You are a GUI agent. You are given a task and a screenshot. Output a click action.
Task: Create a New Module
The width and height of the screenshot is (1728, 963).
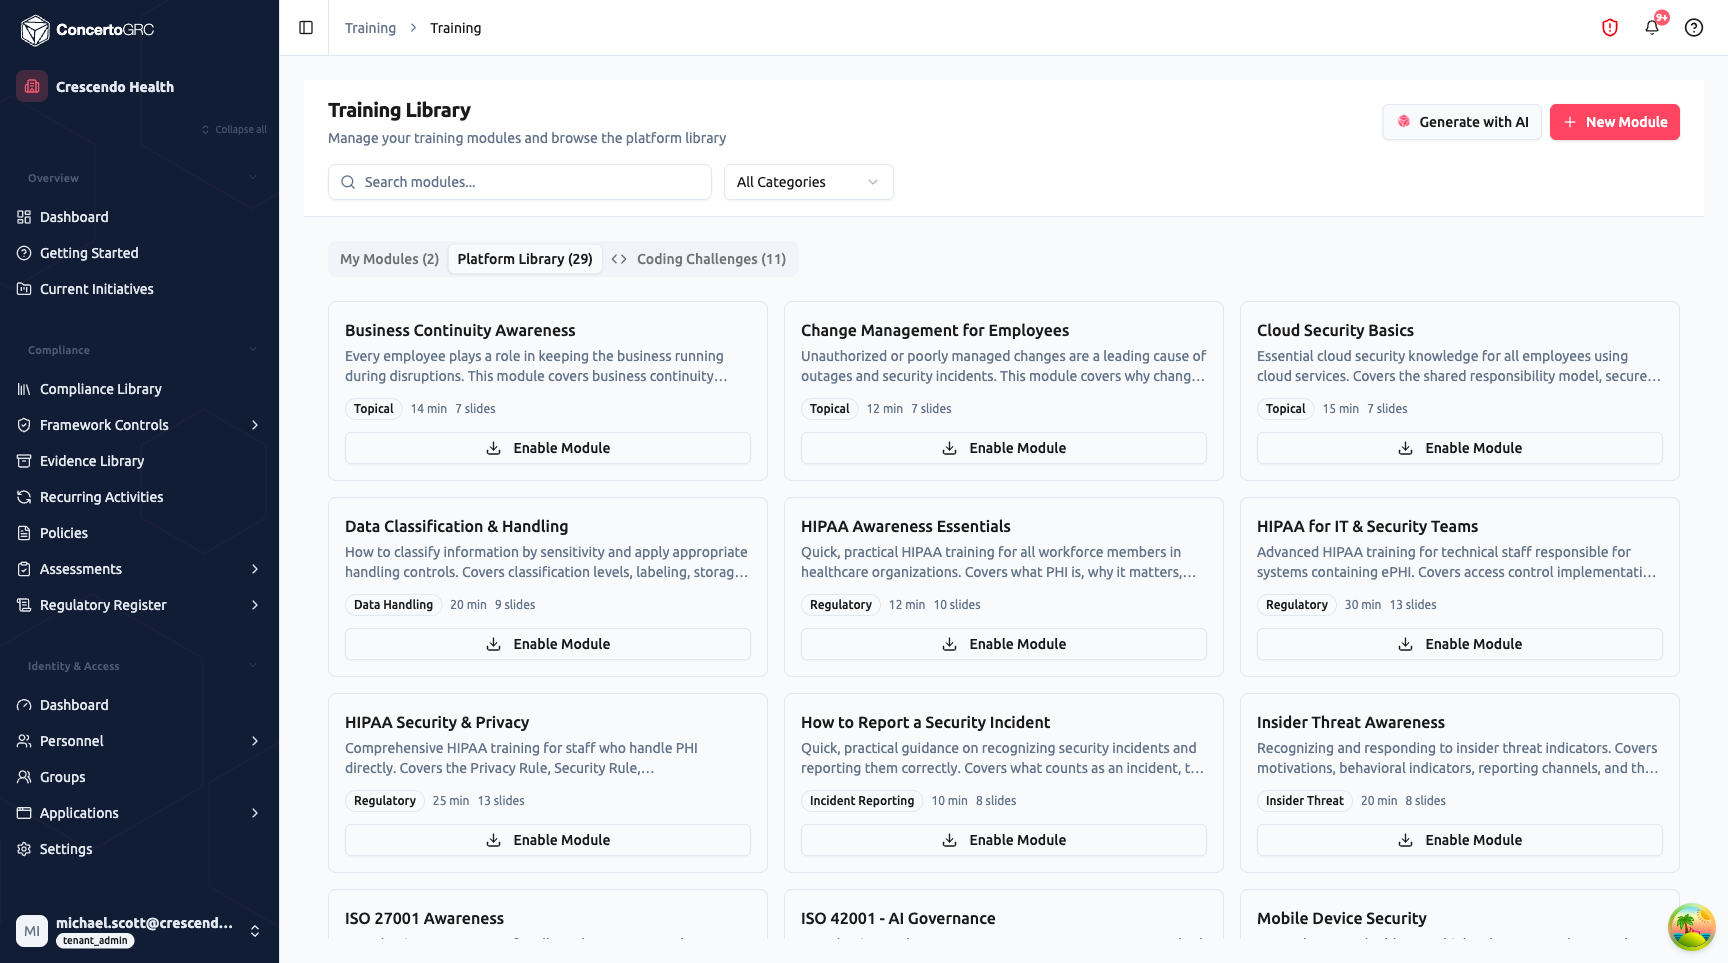pyautogui.click(x=1615, y=122)
